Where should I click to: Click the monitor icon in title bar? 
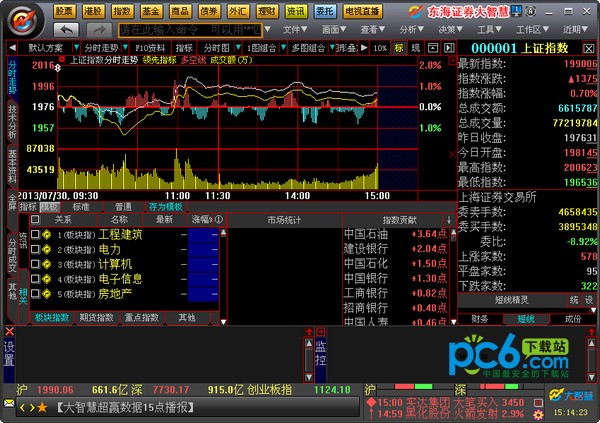point(517,11)
